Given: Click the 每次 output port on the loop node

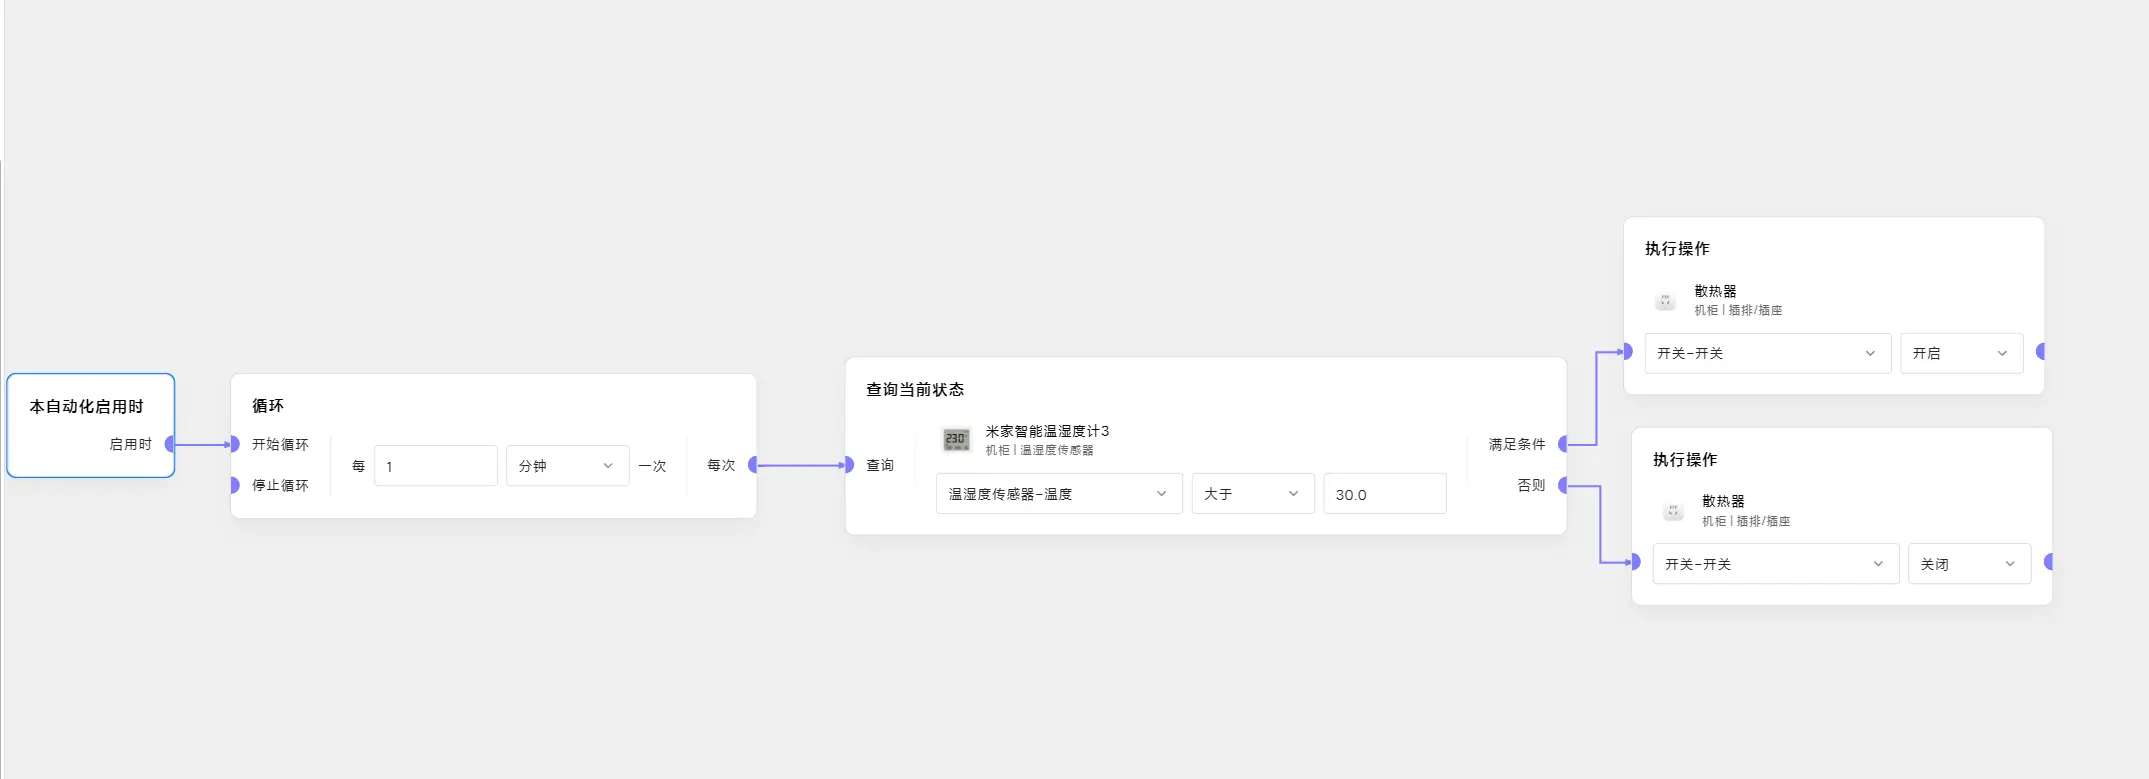Looking at the screenshot, I should pyautogui.click(x=753, y=465).
